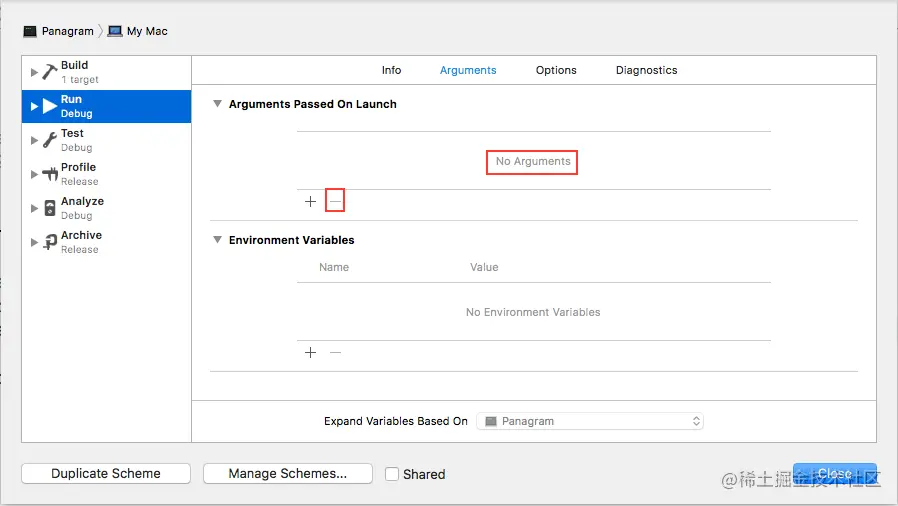Expand the Profile action disclosure triangle

[34, 174]
